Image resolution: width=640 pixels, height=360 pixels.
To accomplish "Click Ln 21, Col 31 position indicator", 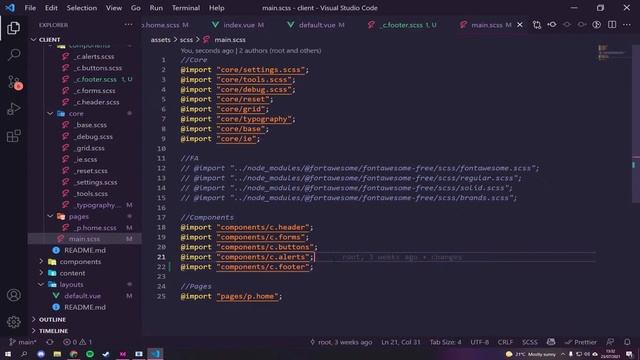I will coord(400,342).
